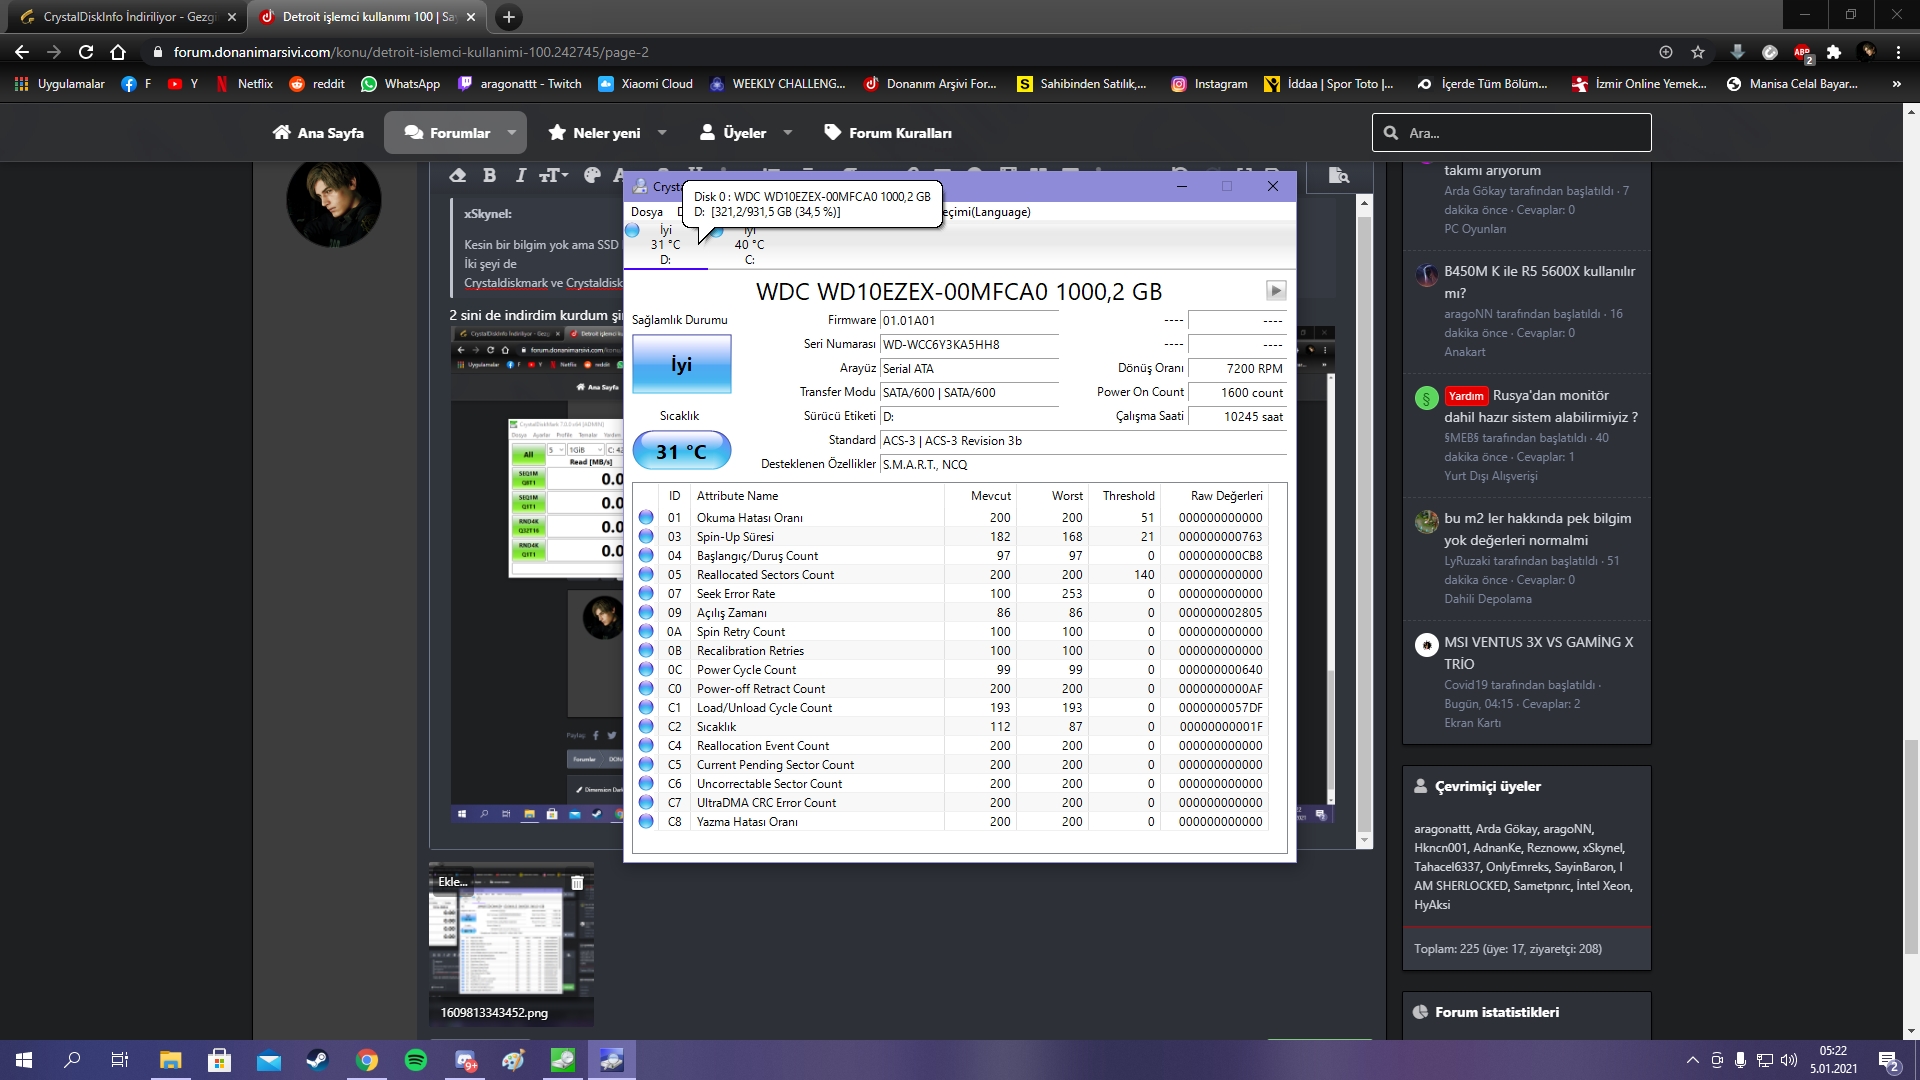Click the forum search field
This screenshot has height=1080, width=1920.
pyautogui.click(x=1511, y=133)
